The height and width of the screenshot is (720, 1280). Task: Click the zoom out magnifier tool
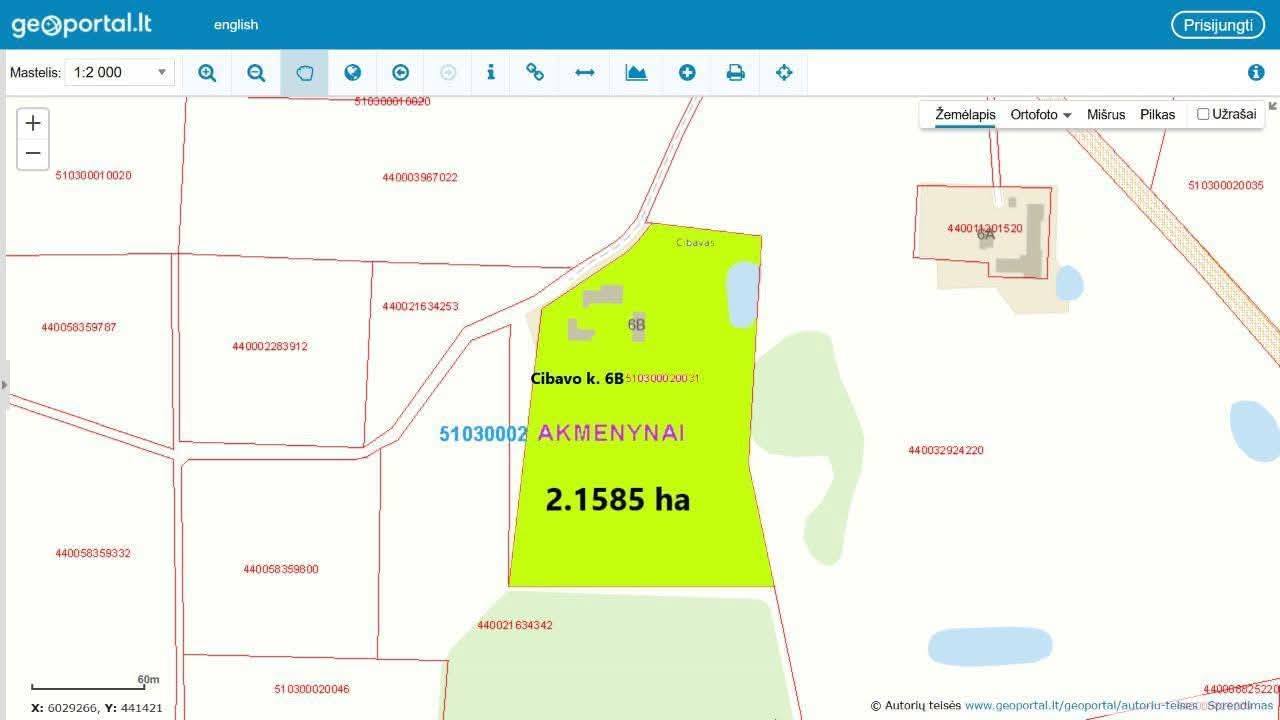(x=256, y=73)
